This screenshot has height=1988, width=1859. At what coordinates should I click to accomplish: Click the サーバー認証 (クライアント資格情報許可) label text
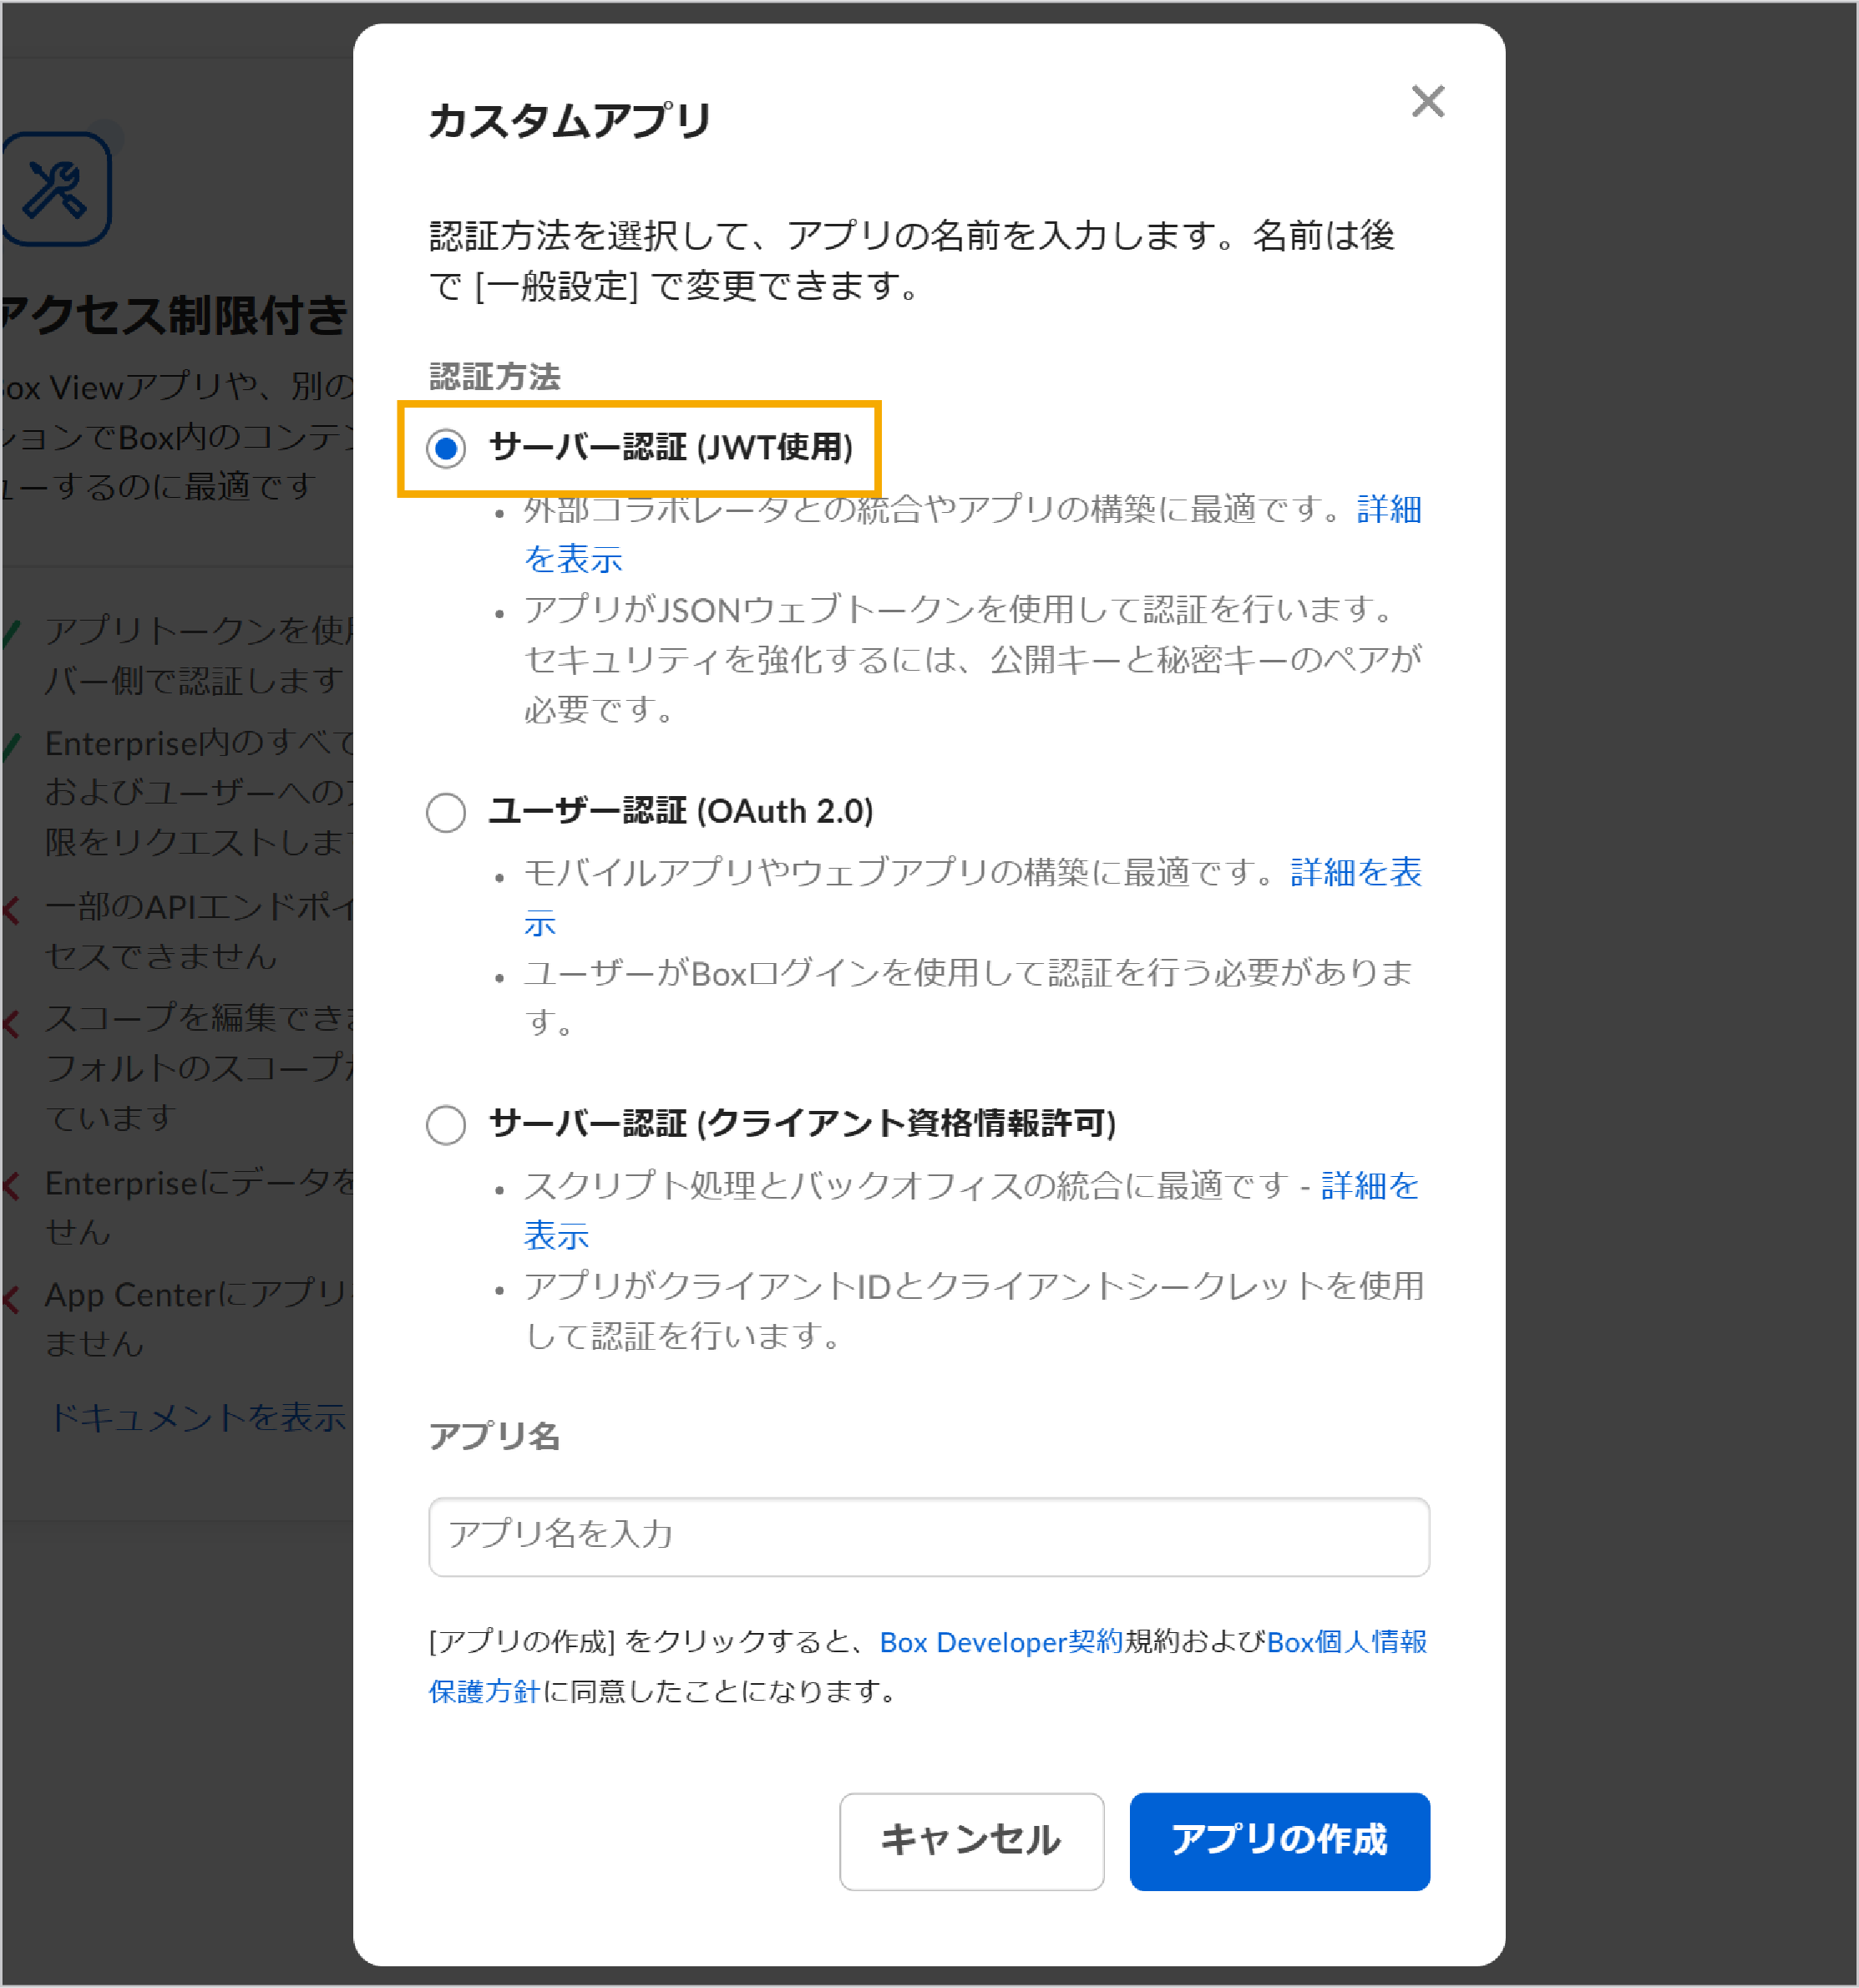(802, 1124)
